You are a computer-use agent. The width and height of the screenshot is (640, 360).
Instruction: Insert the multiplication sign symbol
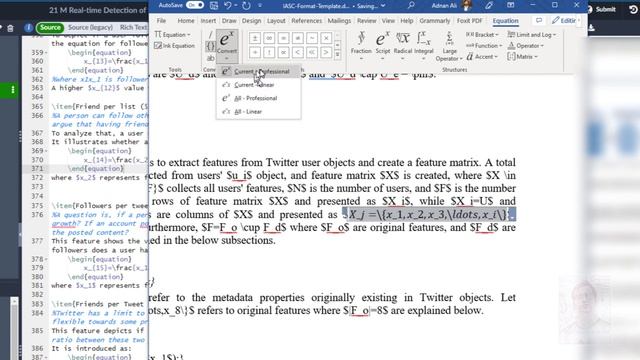(326, 38)
